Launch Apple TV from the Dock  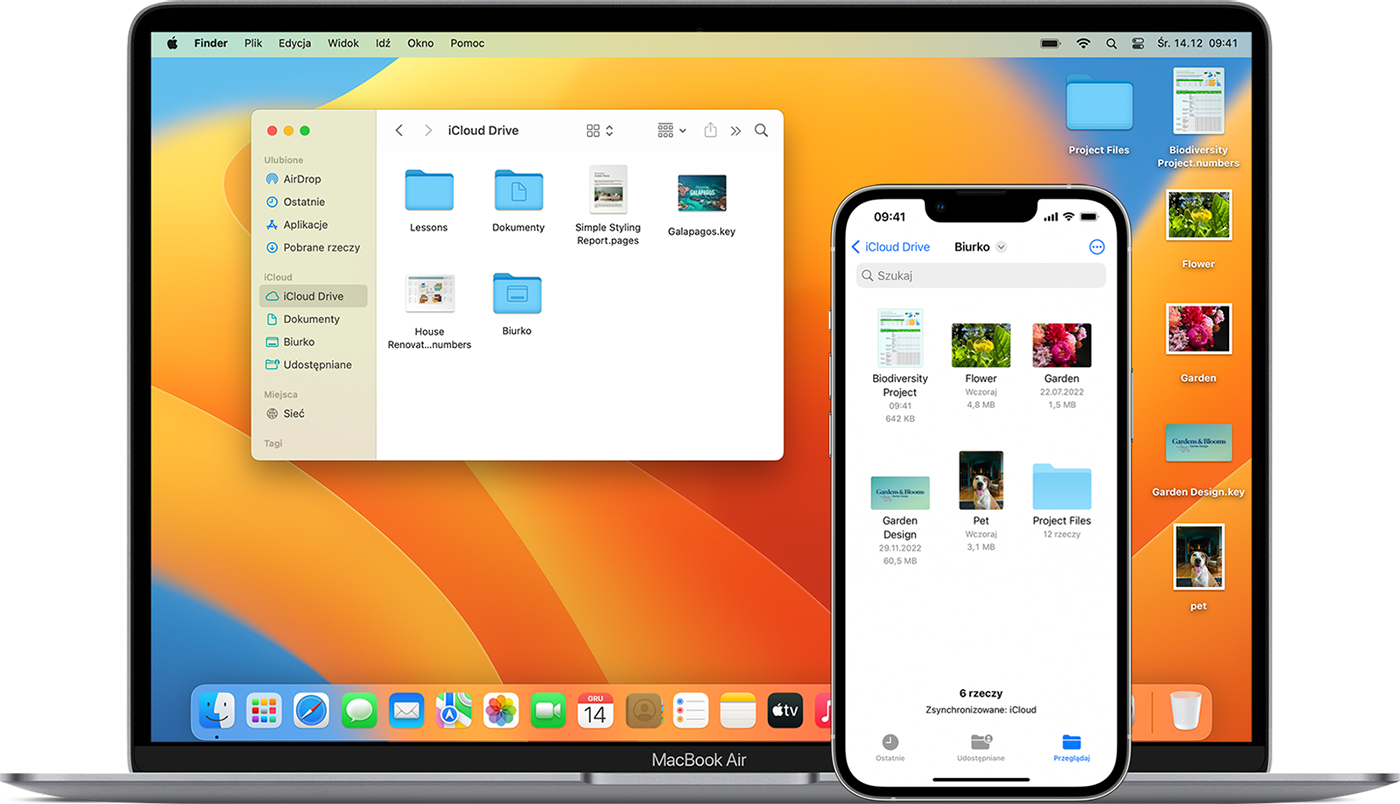[x=786, y=711]
